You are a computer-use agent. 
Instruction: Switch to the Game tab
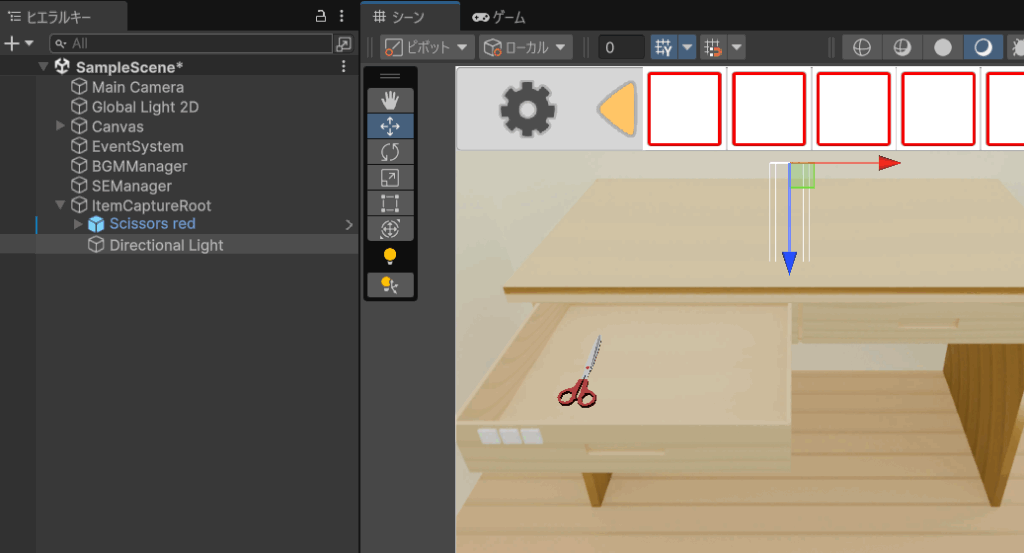coord(500,17)
